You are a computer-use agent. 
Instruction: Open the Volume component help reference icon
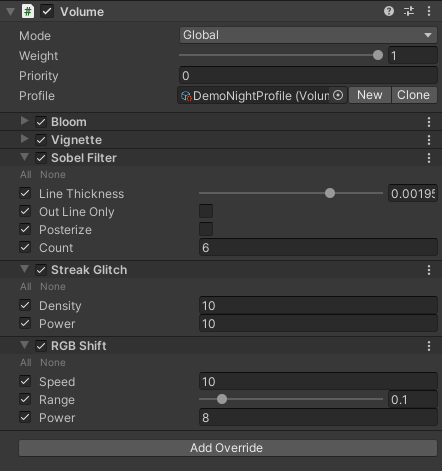389,11
